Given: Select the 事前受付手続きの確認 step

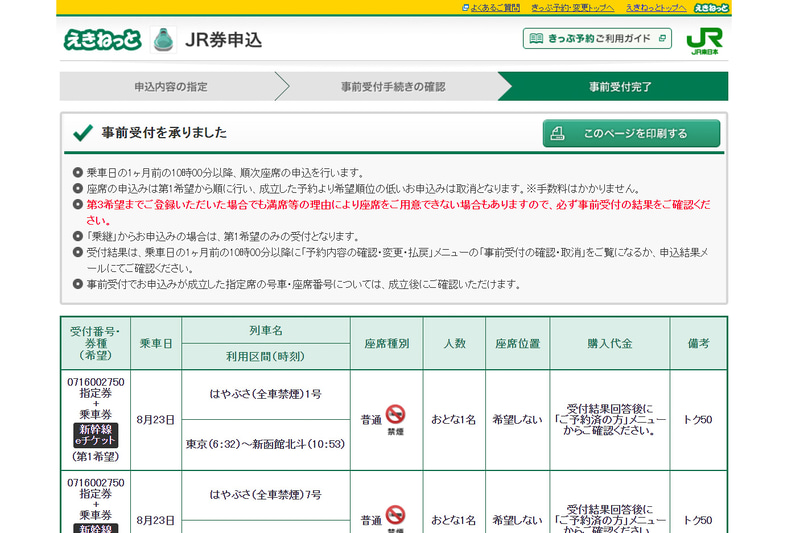Looking at the screenshot, I should click(393, 87).
